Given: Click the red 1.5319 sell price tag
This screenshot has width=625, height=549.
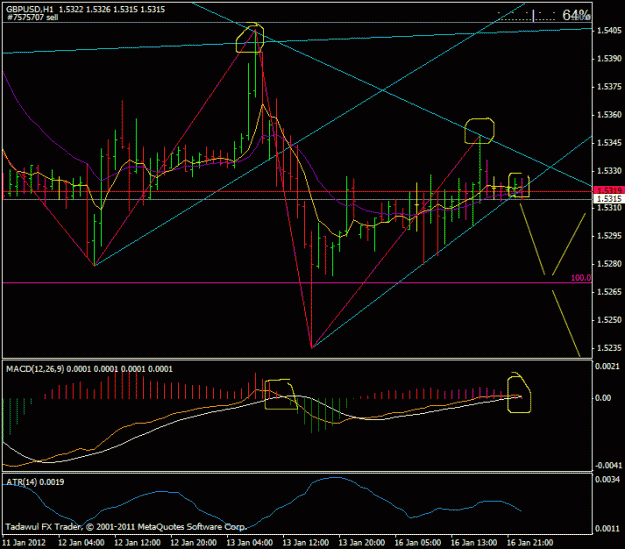Looking at the screenshot, I should (x=609, y=190).
